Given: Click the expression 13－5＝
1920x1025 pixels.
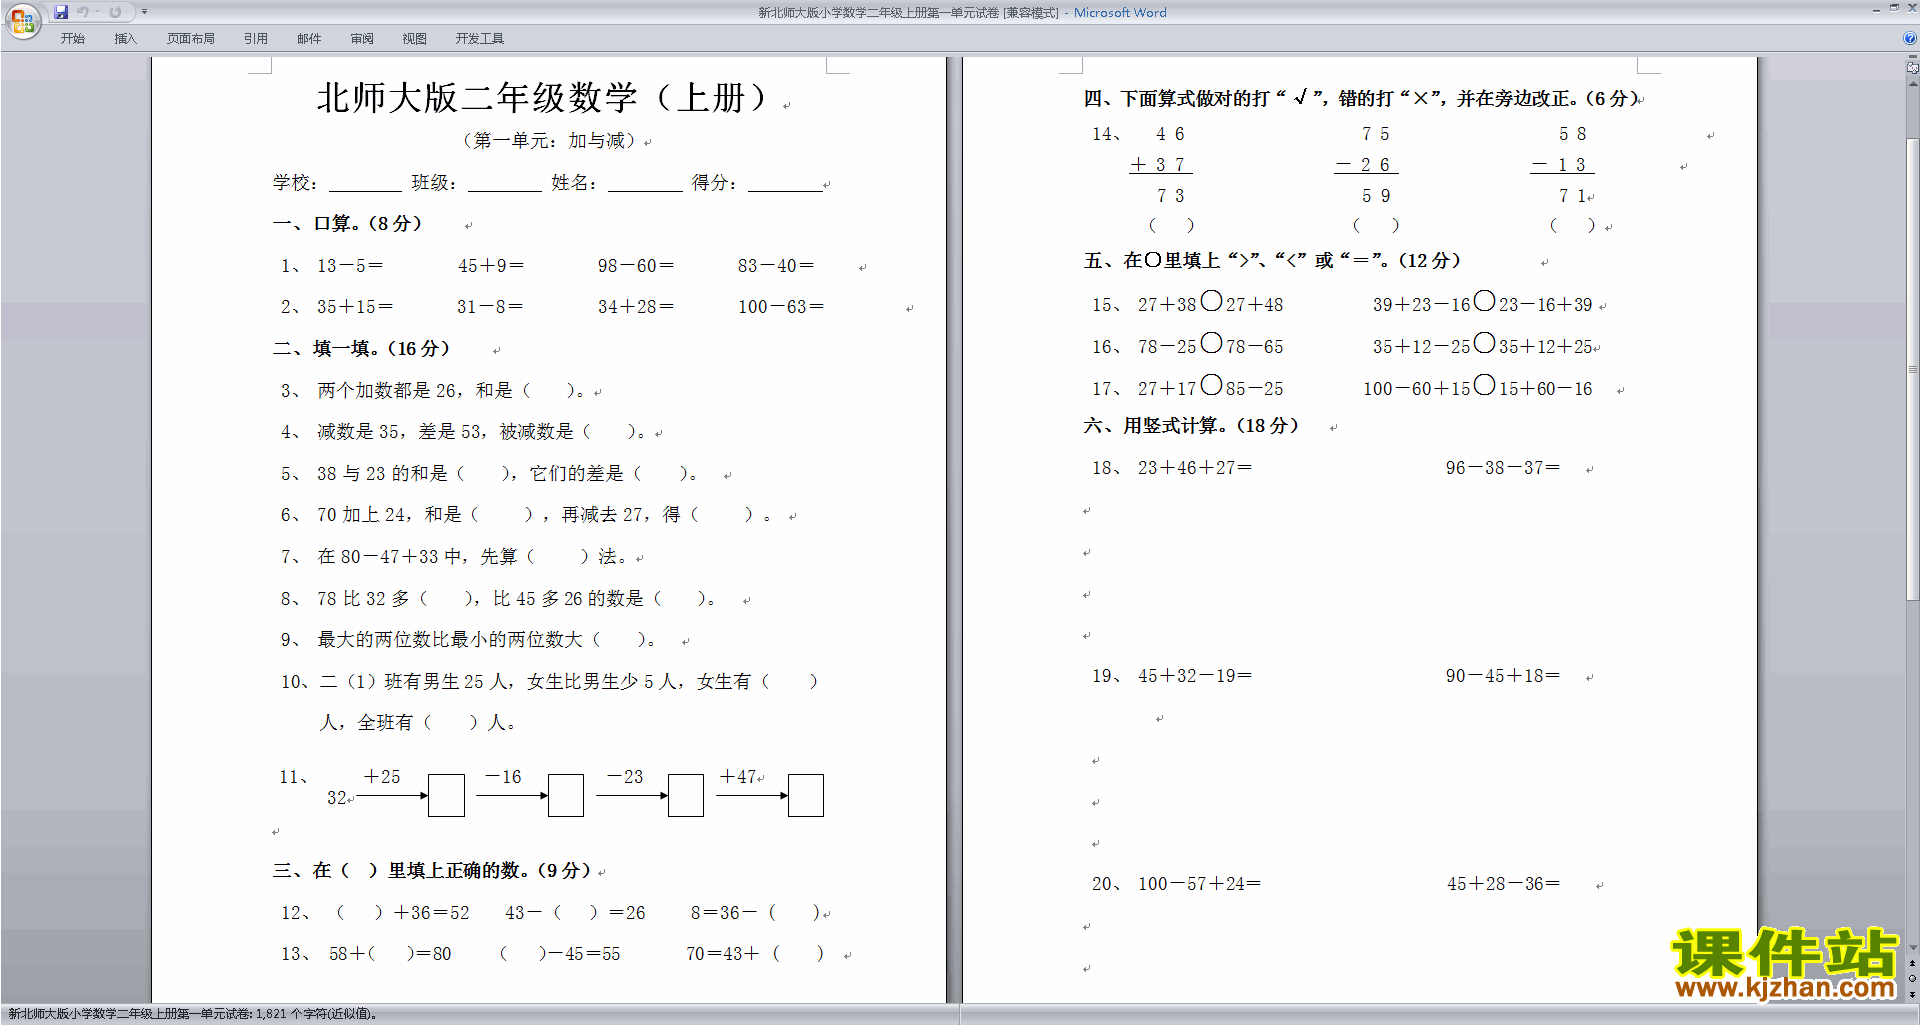Looking at the screenshot, I should (x=350, y=266).
